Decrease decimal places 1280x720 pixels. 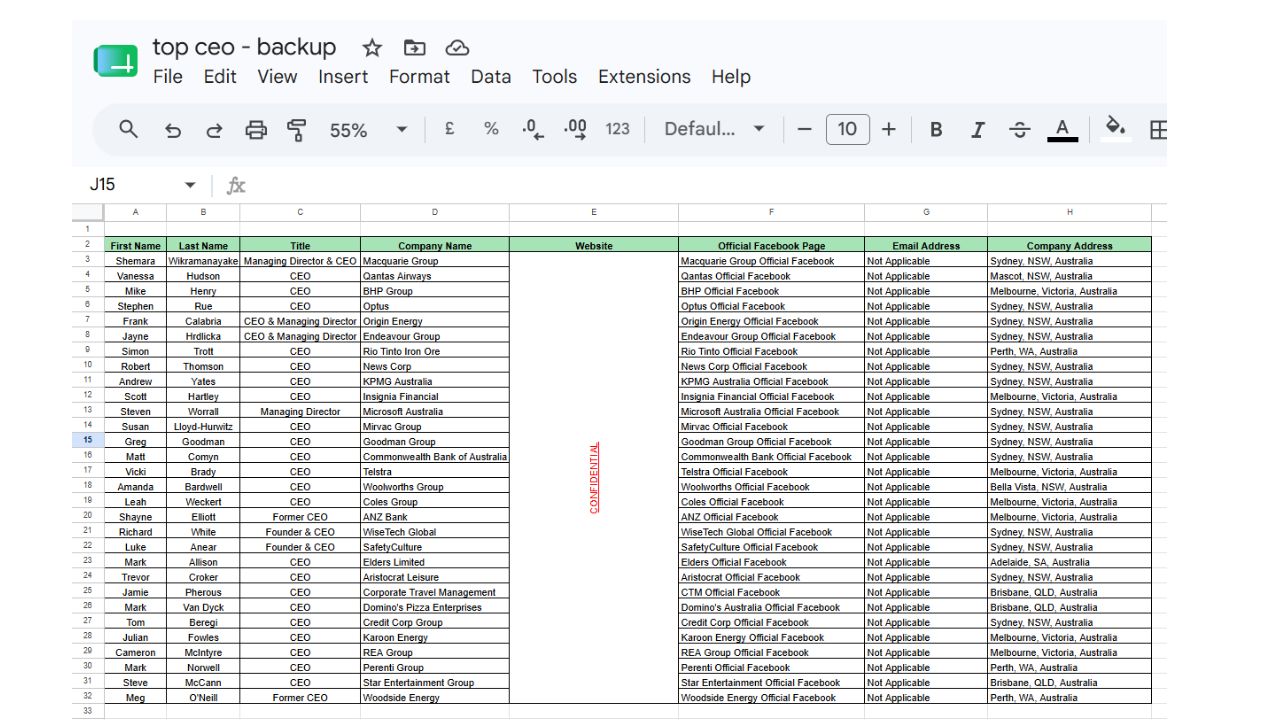[x=532, y=129]
